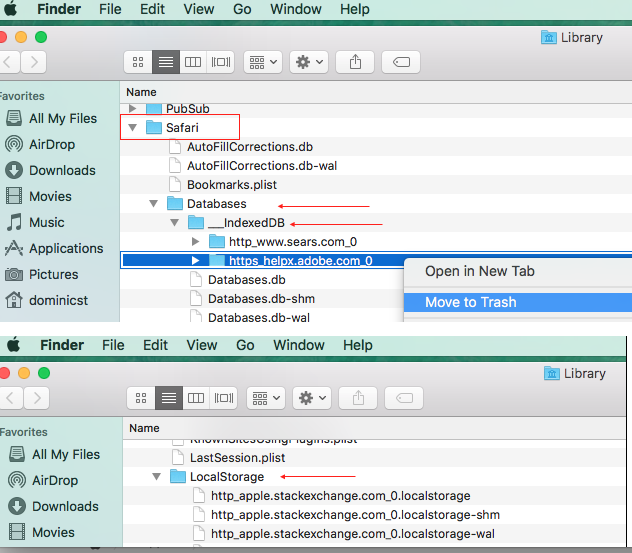Collapse the LocalStorage folder
632x553 pixels.
pos(156,477)
